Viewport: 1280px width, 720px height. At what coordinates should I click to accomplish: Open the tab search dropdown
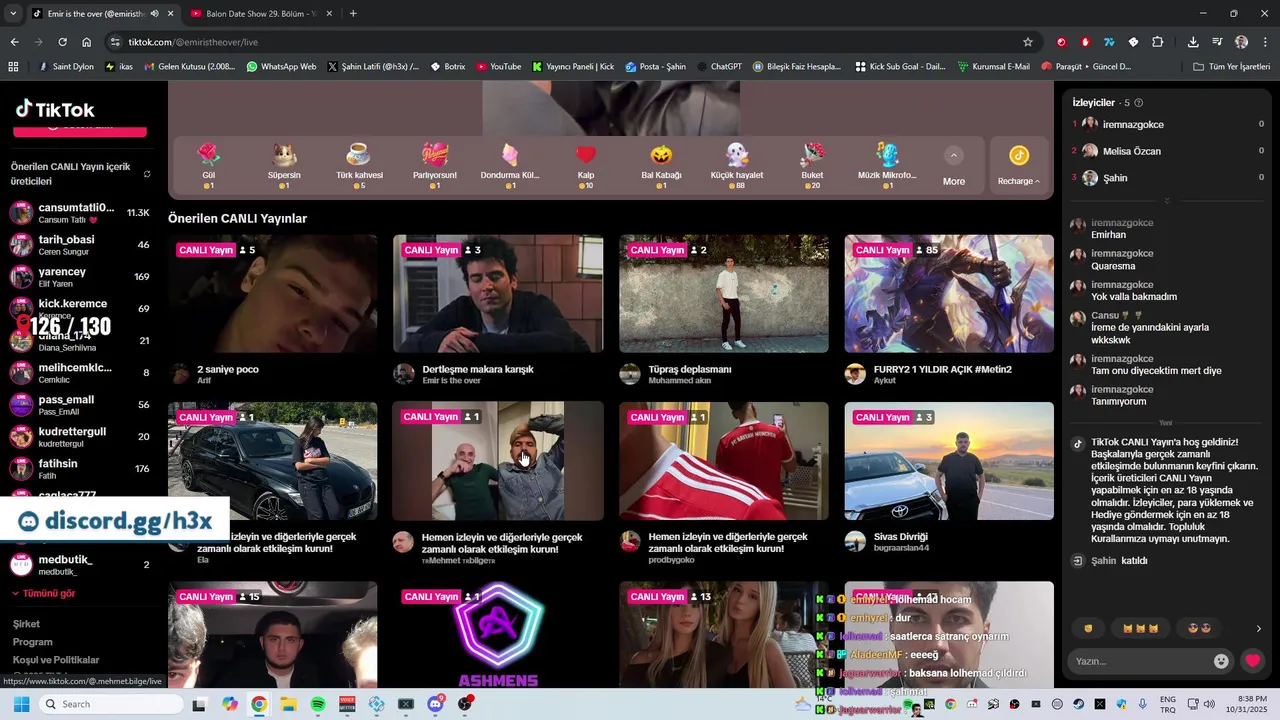click(x=12, y=14)
